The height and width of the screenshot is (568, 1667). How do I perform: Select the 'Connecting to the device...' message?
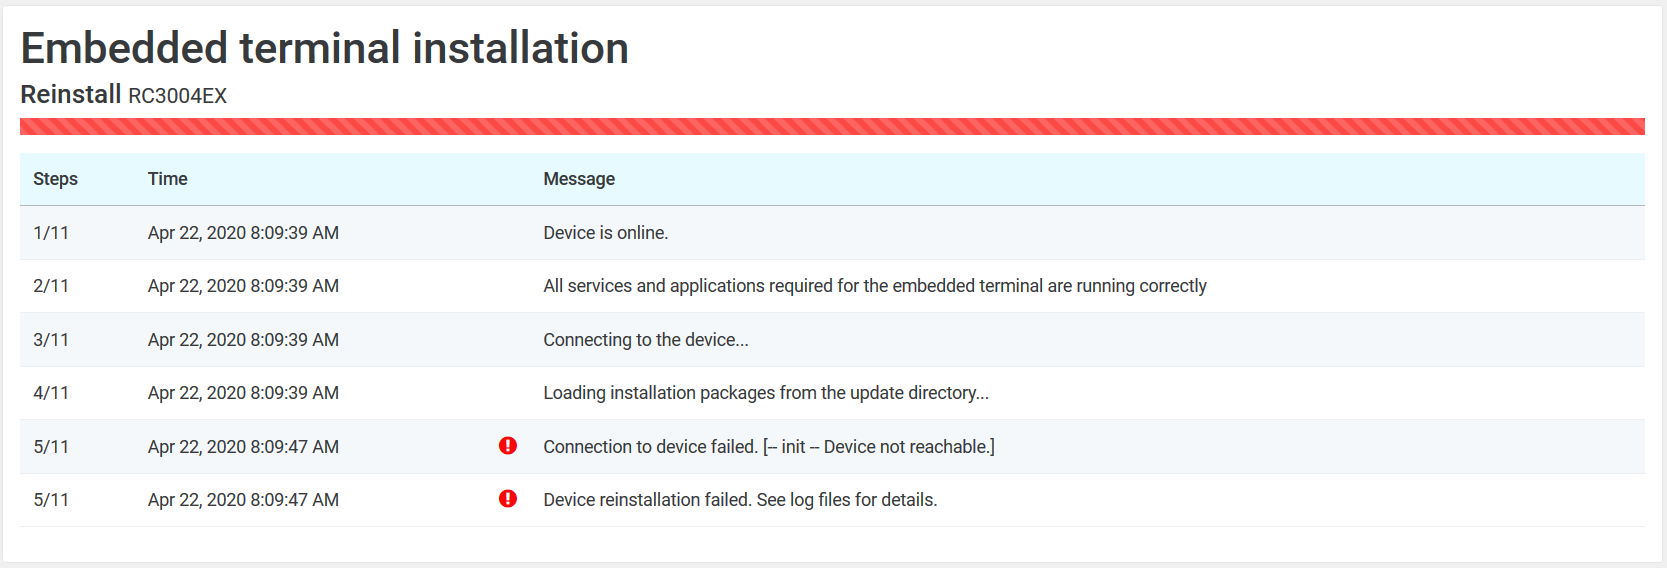pos(645,340)
